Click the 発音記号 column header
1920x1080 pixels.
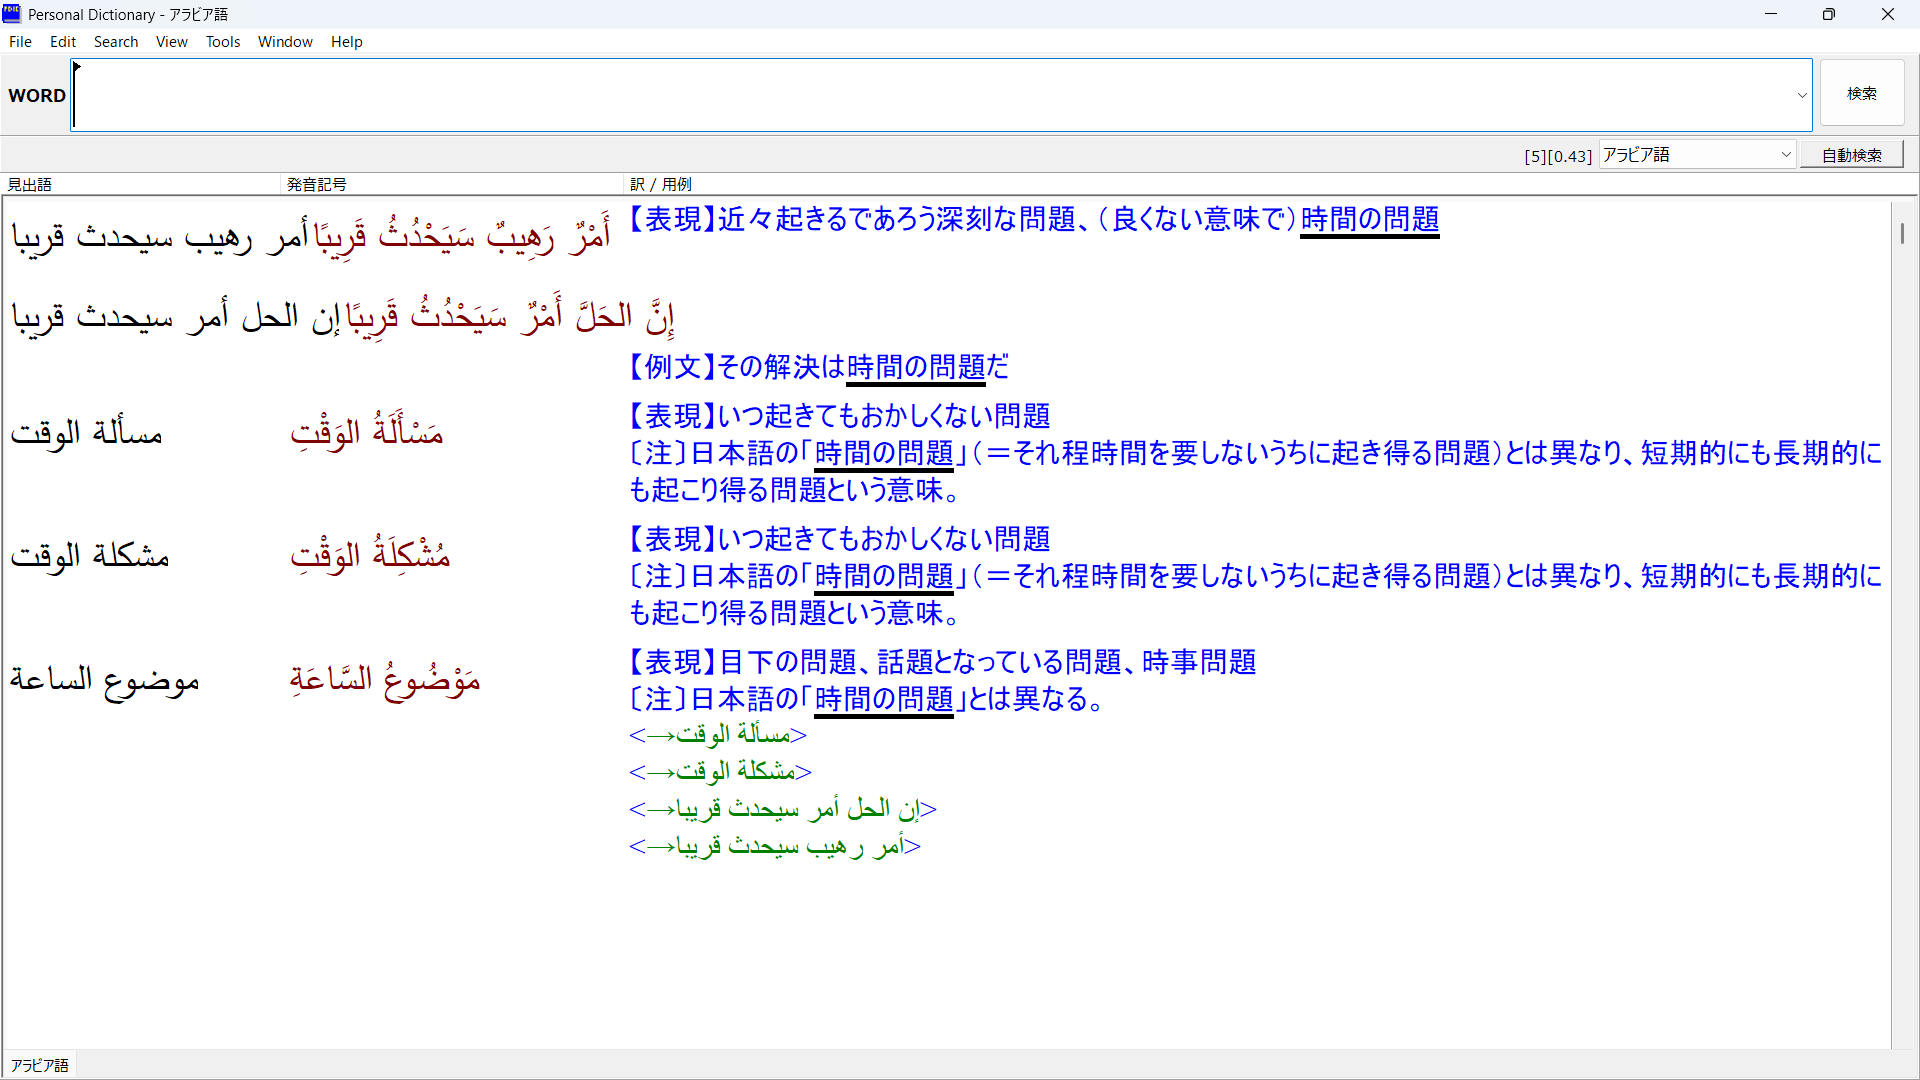click(316, 184)
